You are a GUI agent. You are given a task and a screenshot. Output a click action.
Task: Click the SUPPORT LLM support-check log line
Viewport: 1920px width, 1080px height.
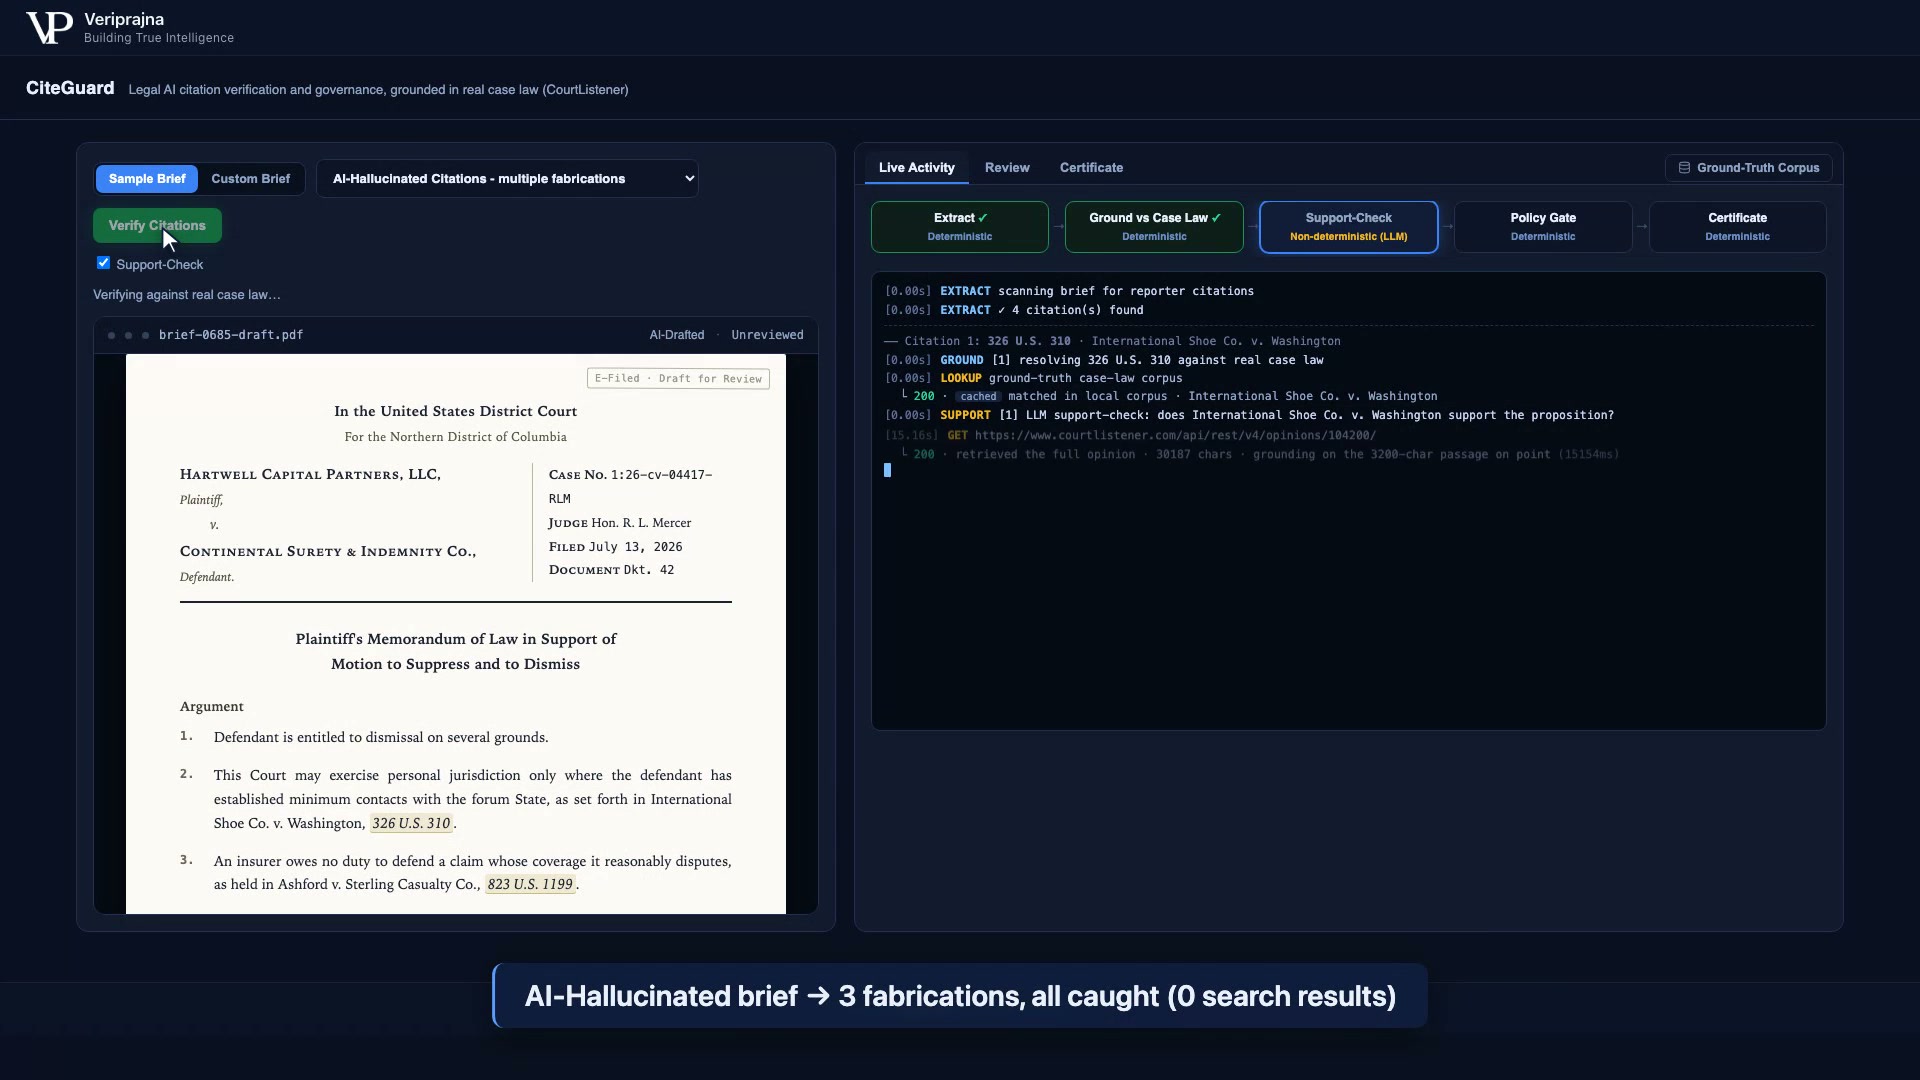(1249, 416)
